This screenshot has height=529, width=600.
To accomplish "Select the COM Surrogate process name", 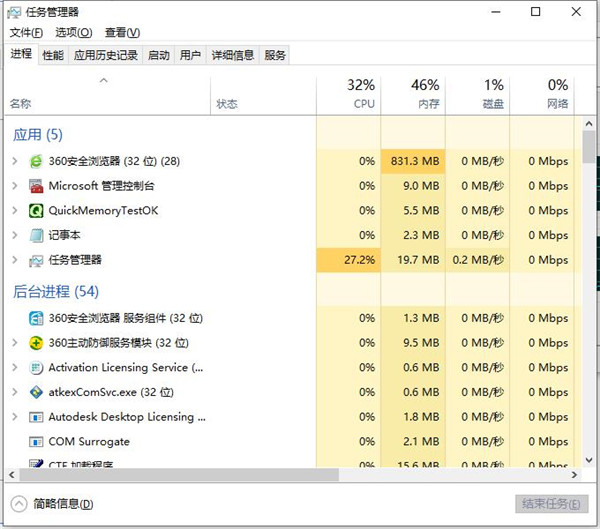I will pyautogui.click(x=89, y=442).
